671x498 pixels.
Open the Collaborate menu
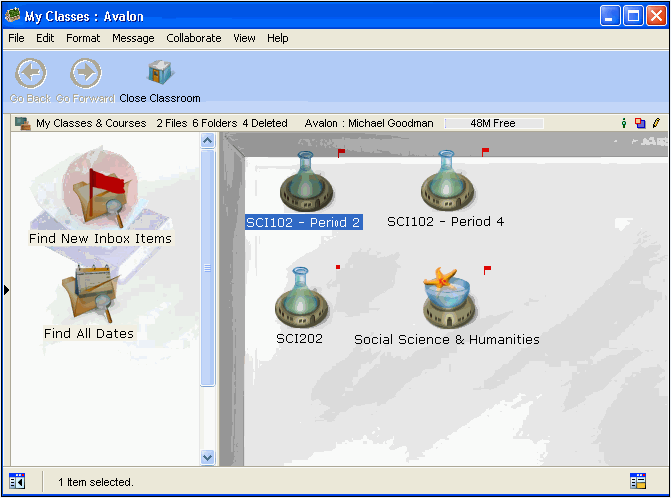pyautogui.click(x=194, y=38)
